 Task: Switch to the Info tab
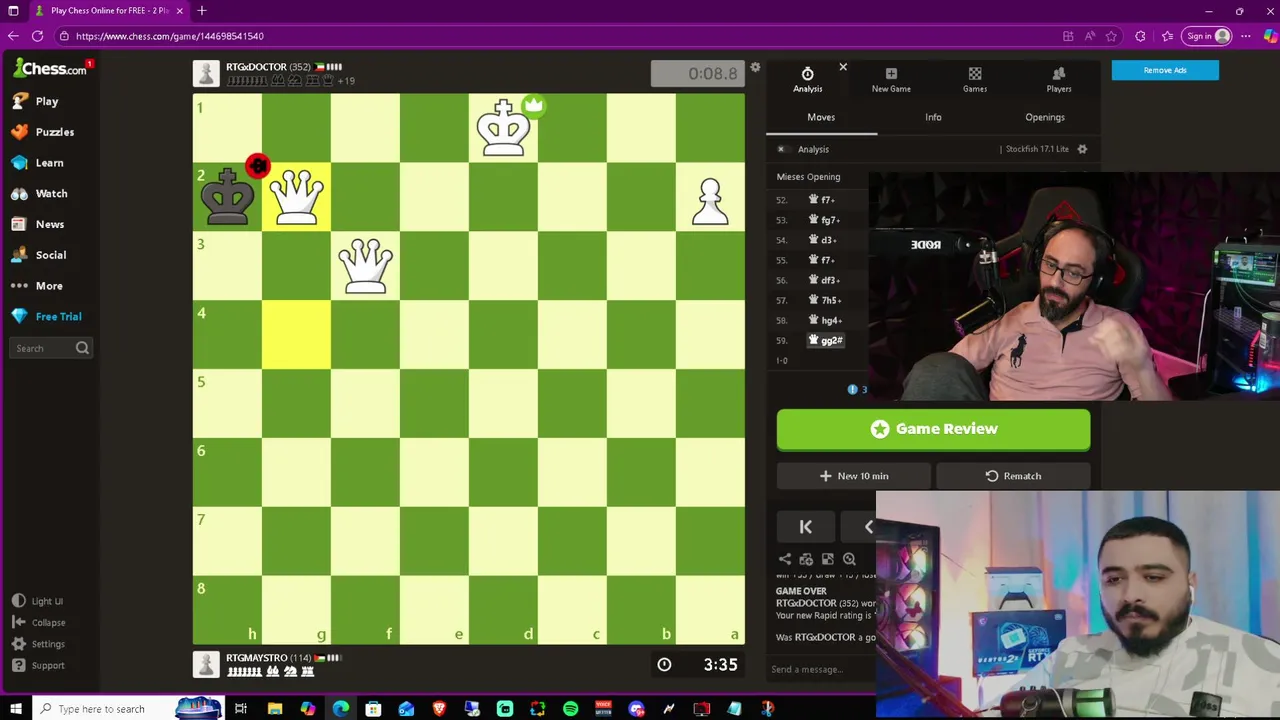(x=933, y=117)
